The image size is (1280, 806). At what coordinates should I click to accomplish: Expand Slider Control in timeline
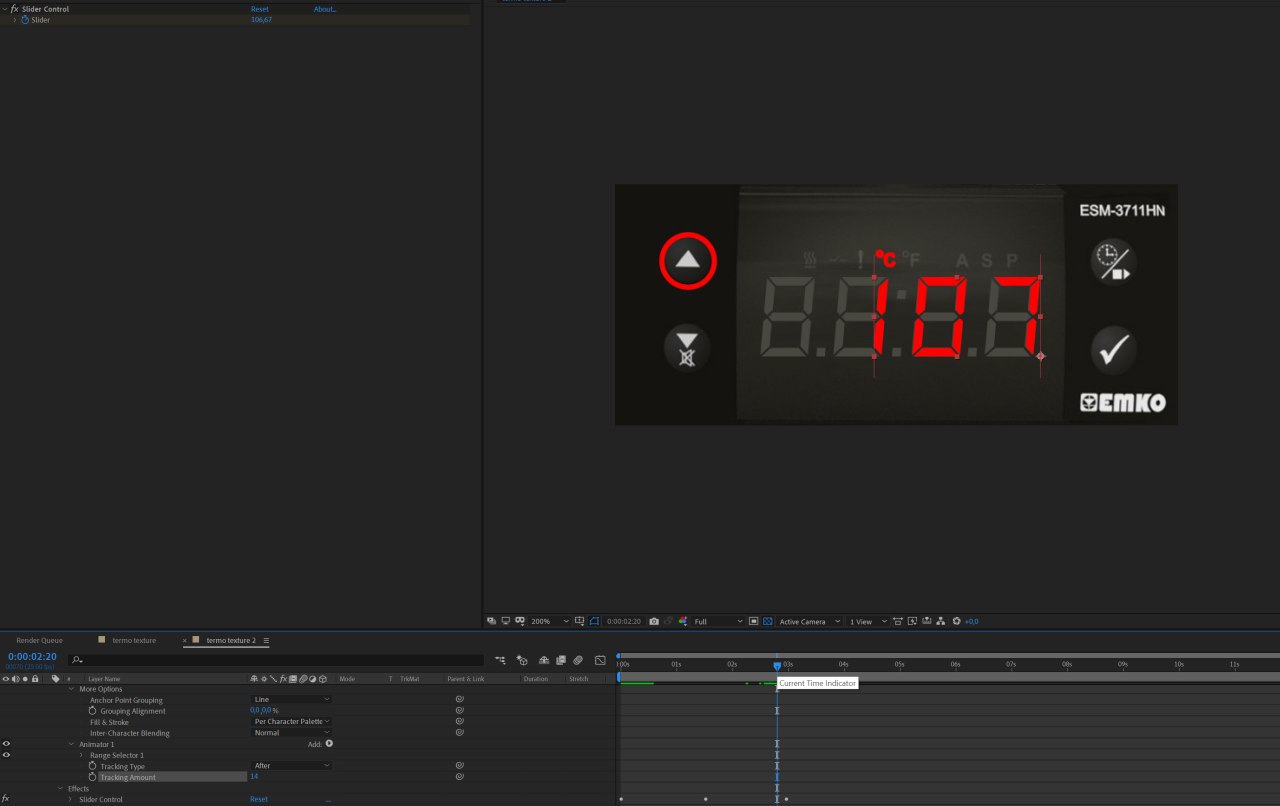71,799
